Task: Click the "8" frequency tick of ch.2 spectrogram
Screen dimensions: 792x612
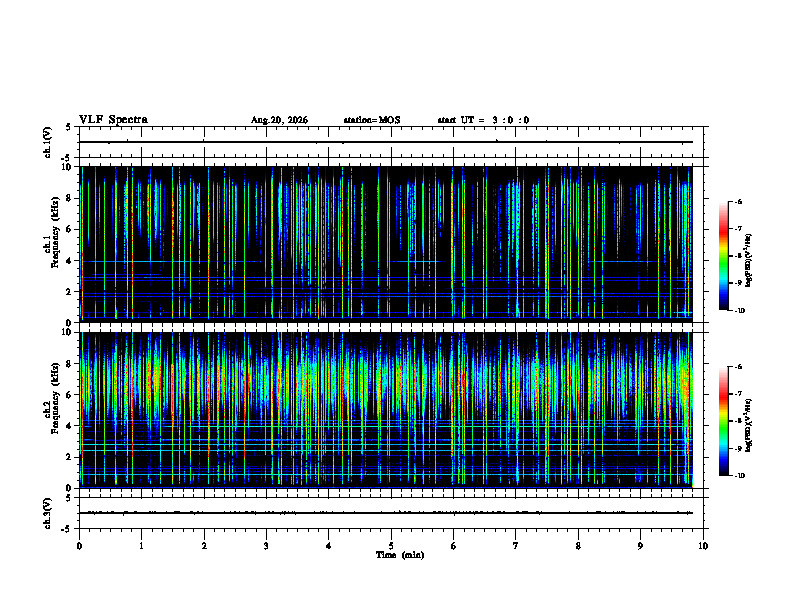Action: coord(70,364)
